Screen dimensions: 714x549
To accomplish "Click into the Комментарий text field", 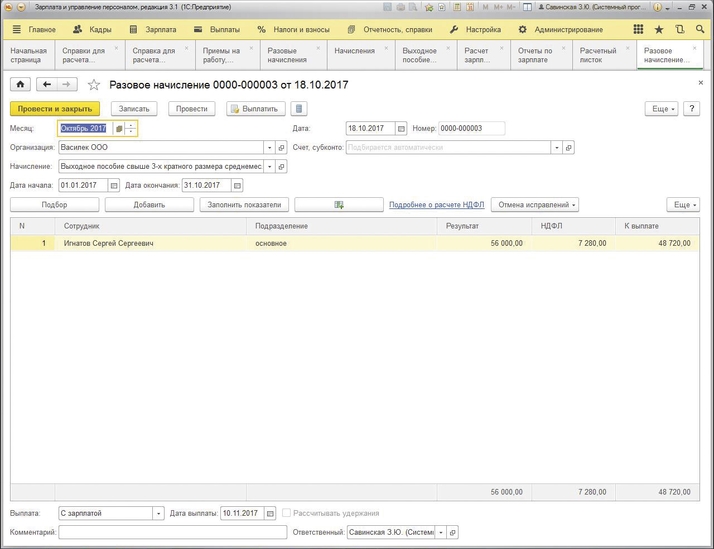I will [172, 533].
